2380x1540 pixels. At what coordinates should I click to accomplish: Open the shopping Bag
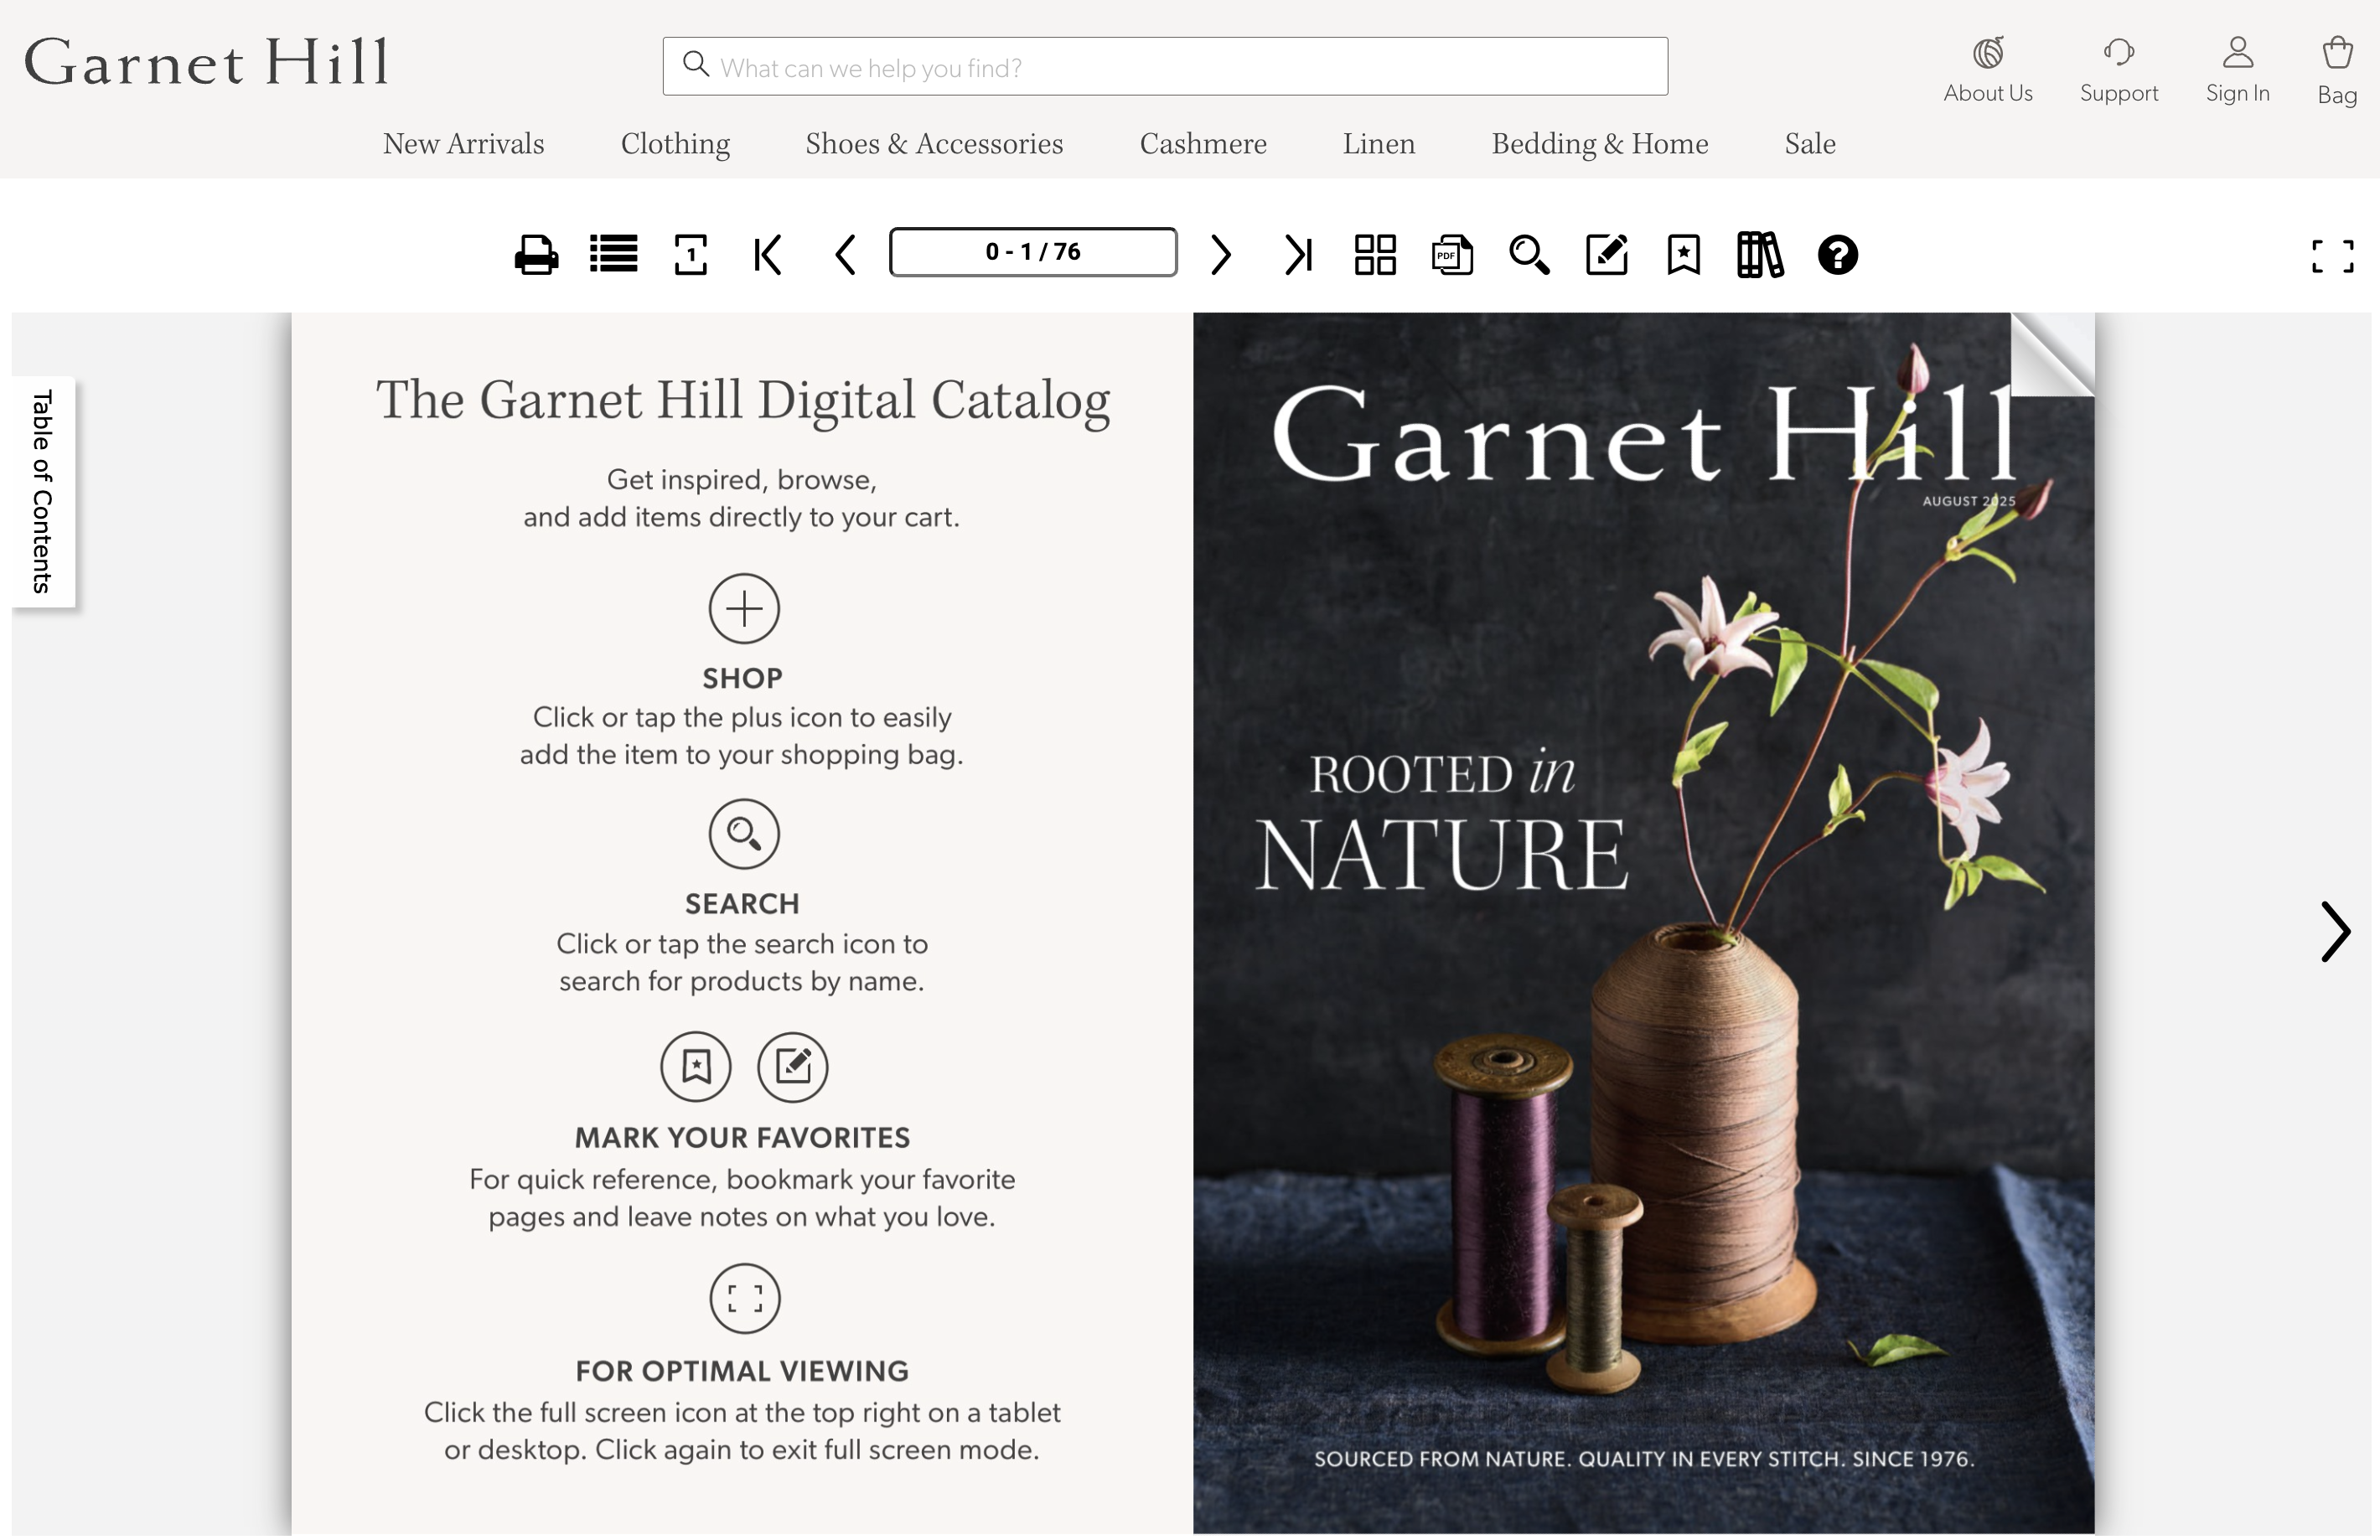pos(2337,70)
